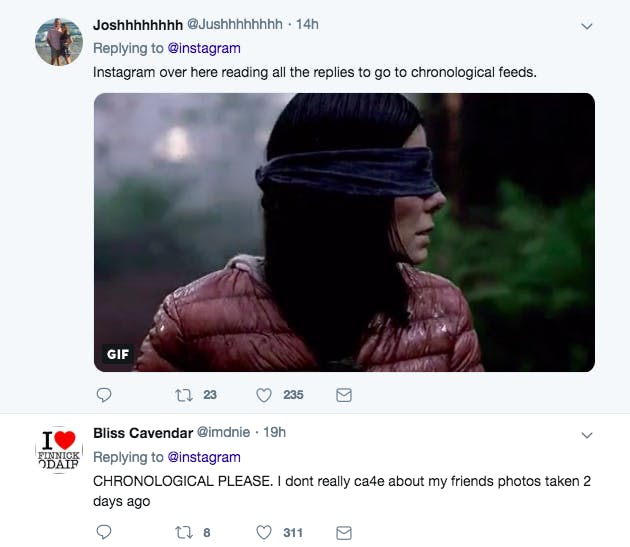Like the tweet with 235 likes
630x547 pixels.
tap(264, 395)
